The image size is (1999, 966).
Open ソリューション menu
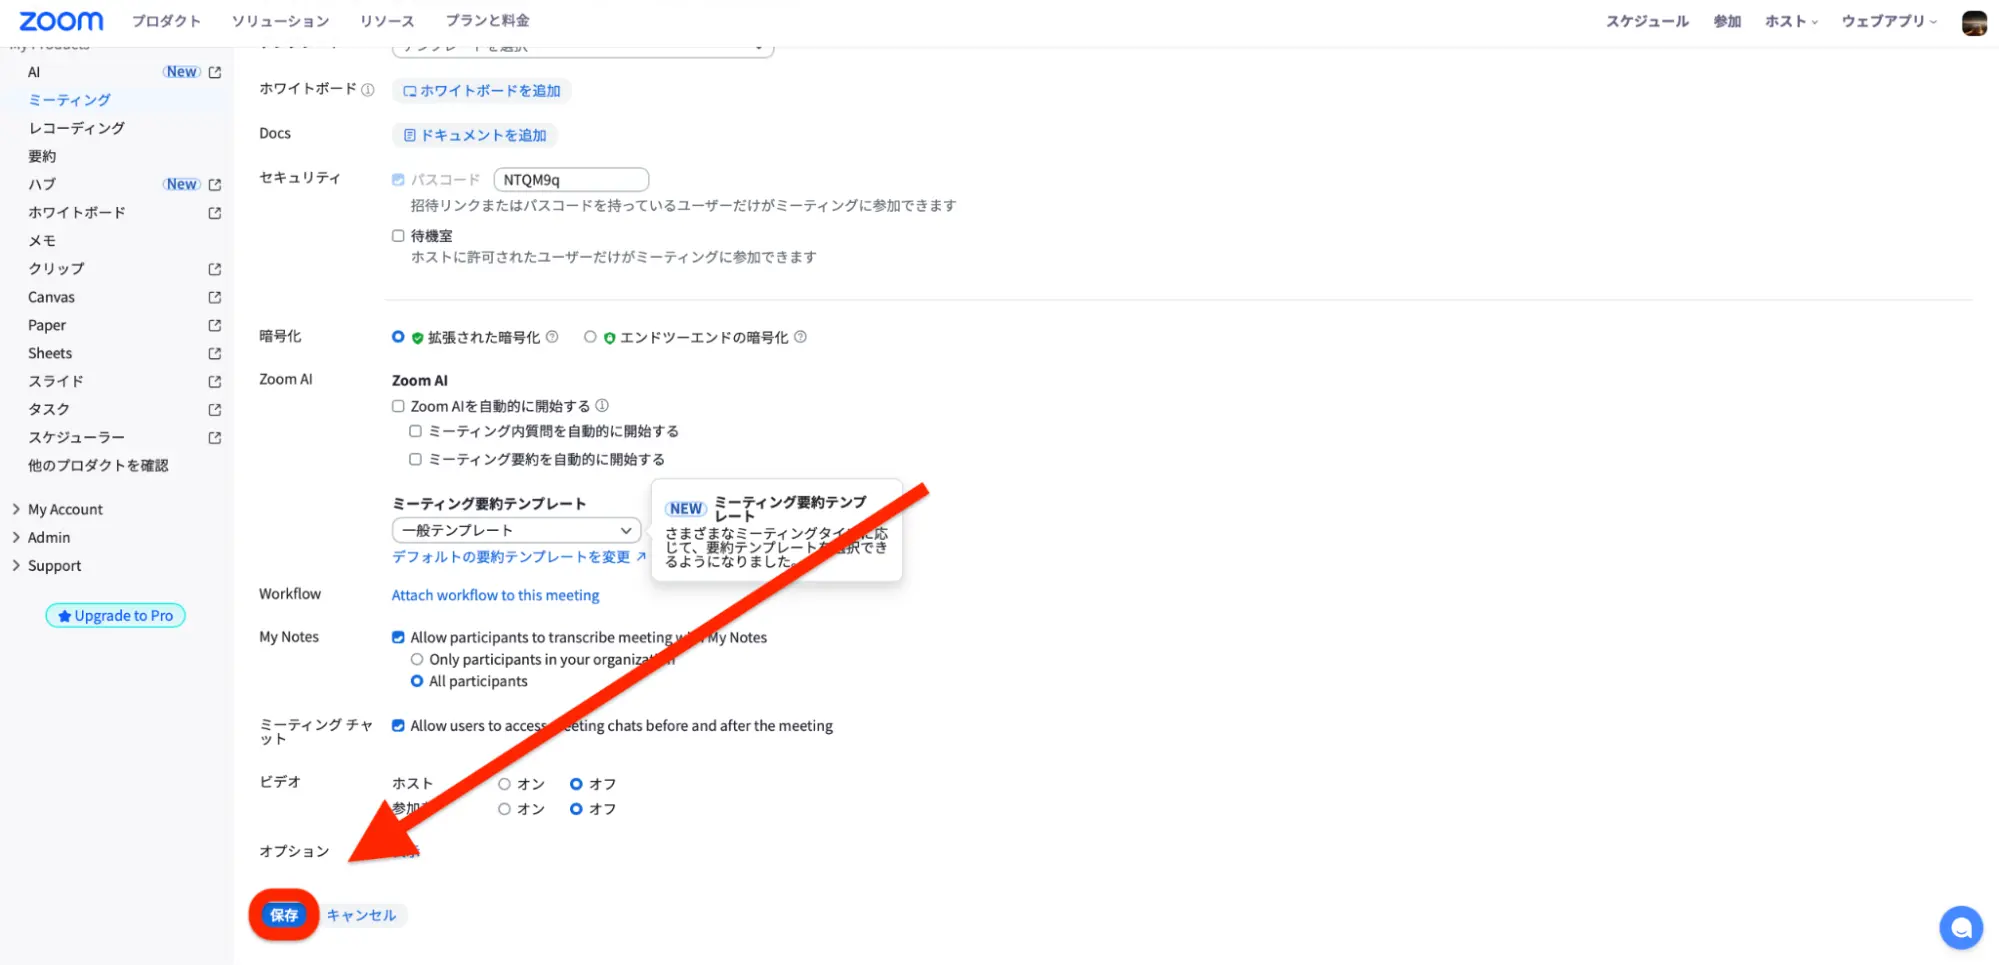(x=280, y=21)
